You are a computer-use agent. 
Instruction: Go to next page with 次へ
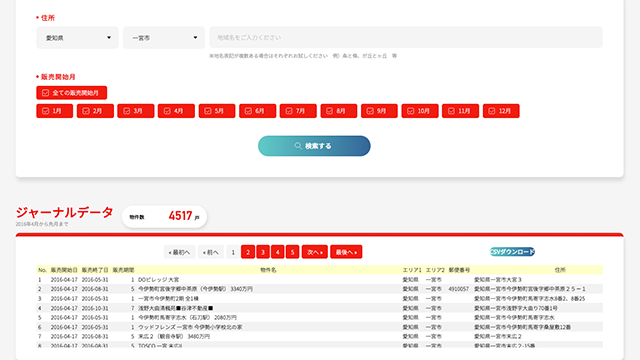315,252
